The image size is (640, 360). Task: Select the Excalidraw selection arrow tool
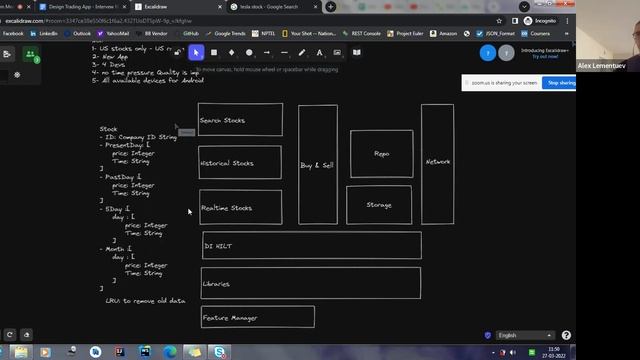coord(196,53)
